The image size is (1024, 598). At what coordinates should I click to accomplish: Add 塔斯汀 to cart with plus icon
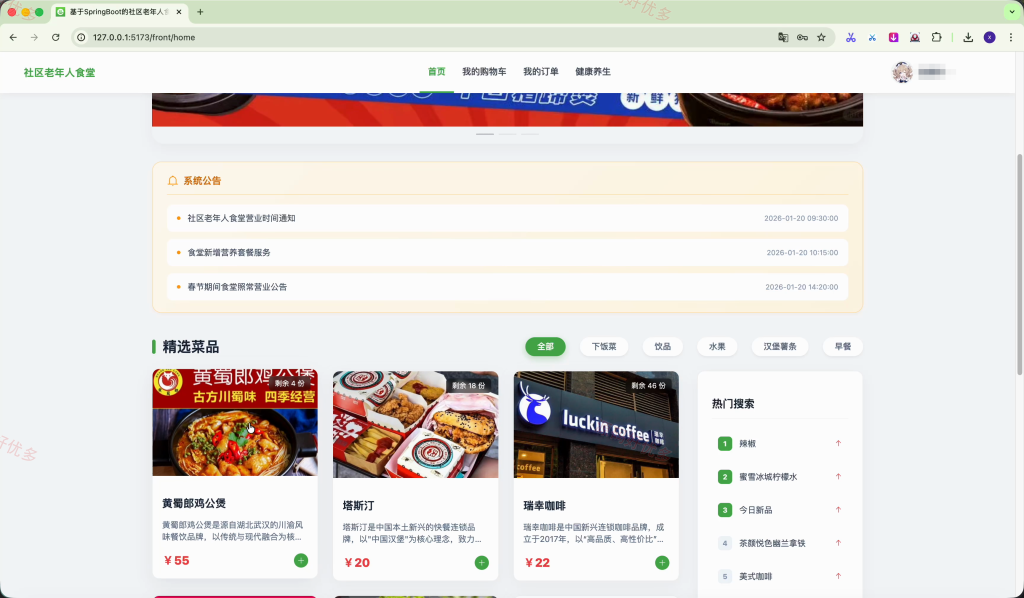tap(481, 563)
